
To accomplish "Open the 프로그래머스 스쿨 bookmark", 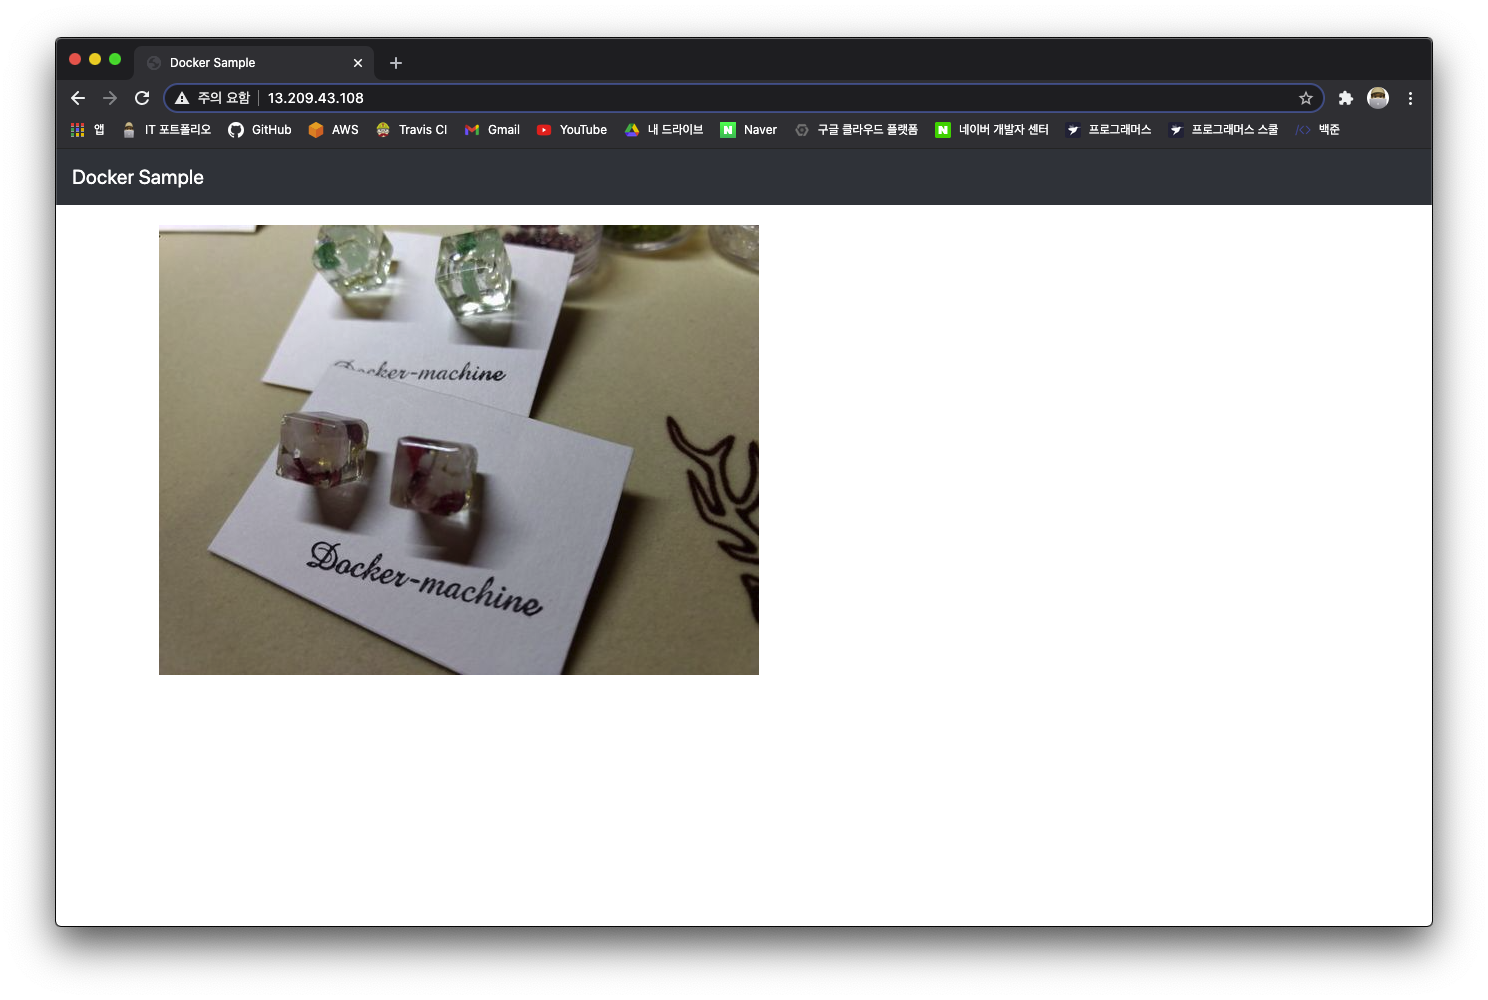I will 1224,130.
